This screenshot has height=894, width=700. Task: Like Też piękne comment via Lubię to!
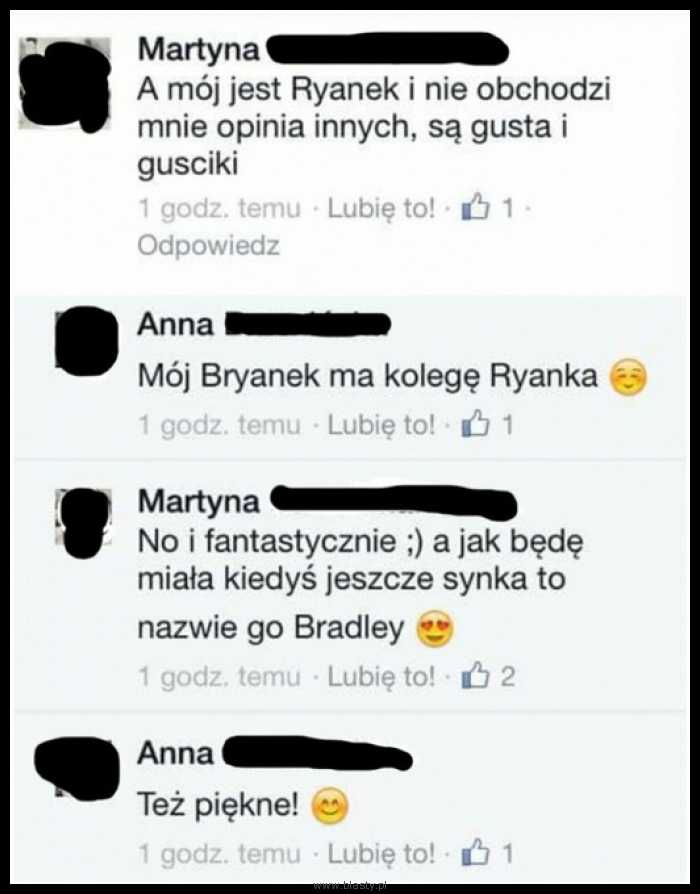(x=381, y=854)
